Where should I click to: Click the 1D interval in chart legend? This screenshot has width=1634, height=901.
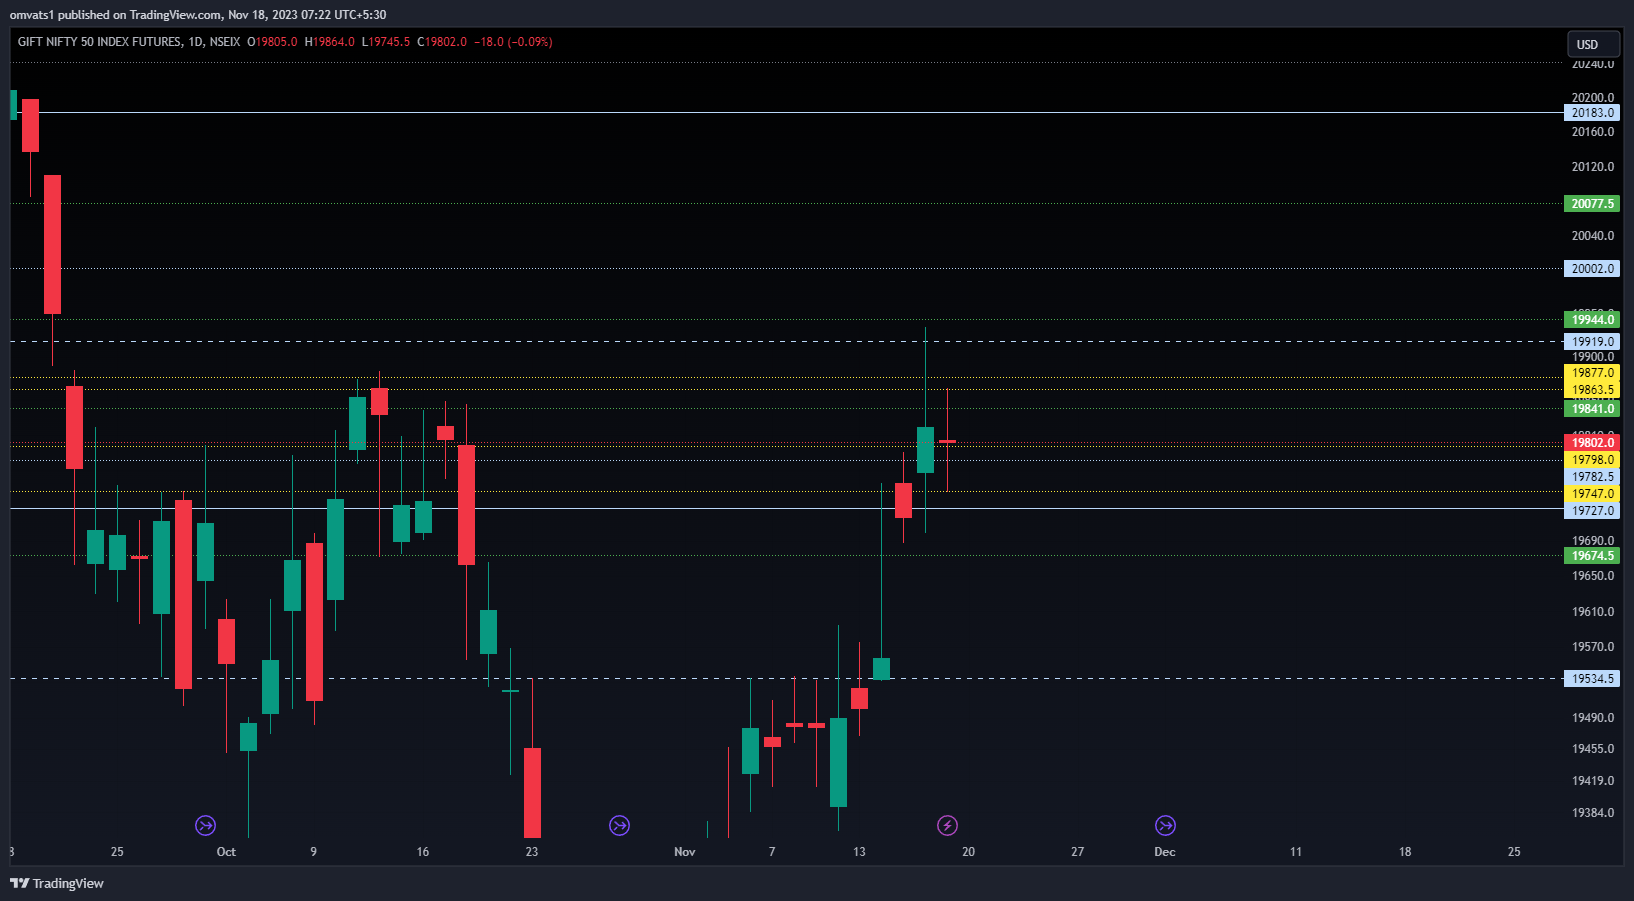[x=195, y=42]
